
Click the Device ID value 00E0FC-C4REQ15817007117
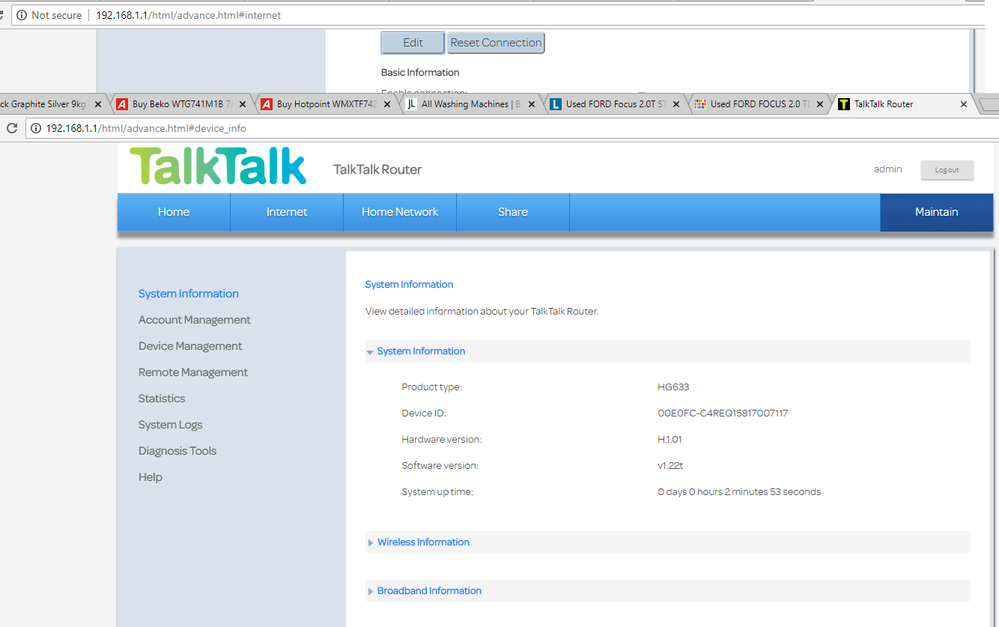click(x=722, y=413)
